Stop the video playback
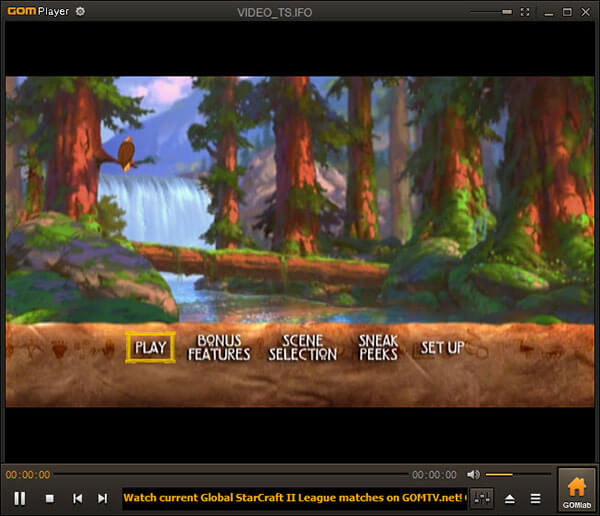The height and width of the screenshot is (516, 600). (x=50, y=498)
